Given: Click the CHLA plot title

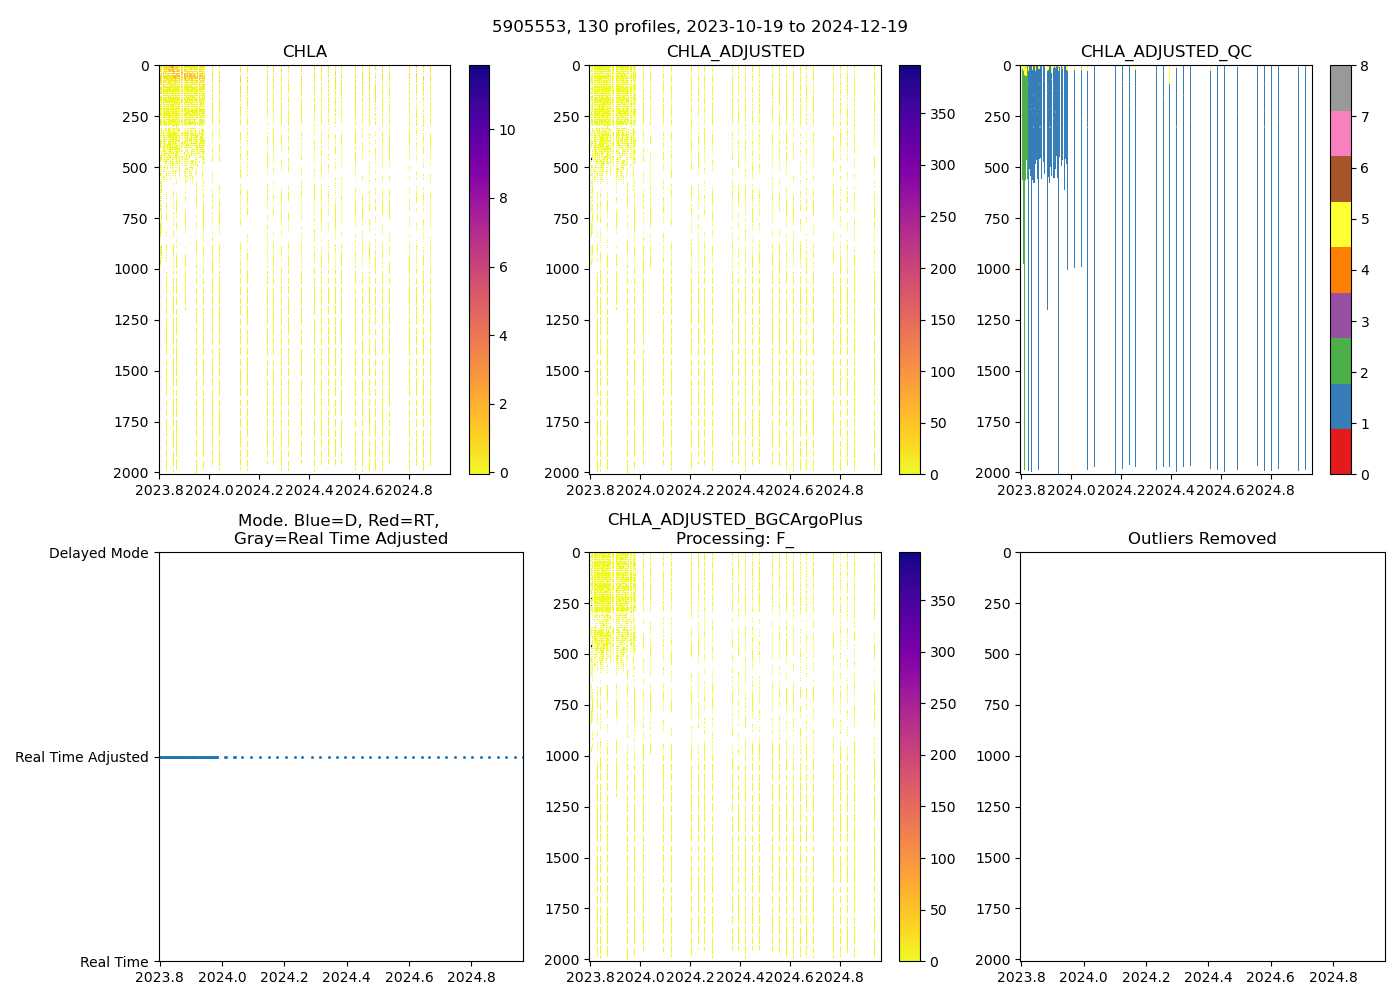Looking at the screenshot, I should (x=304, y=52).
